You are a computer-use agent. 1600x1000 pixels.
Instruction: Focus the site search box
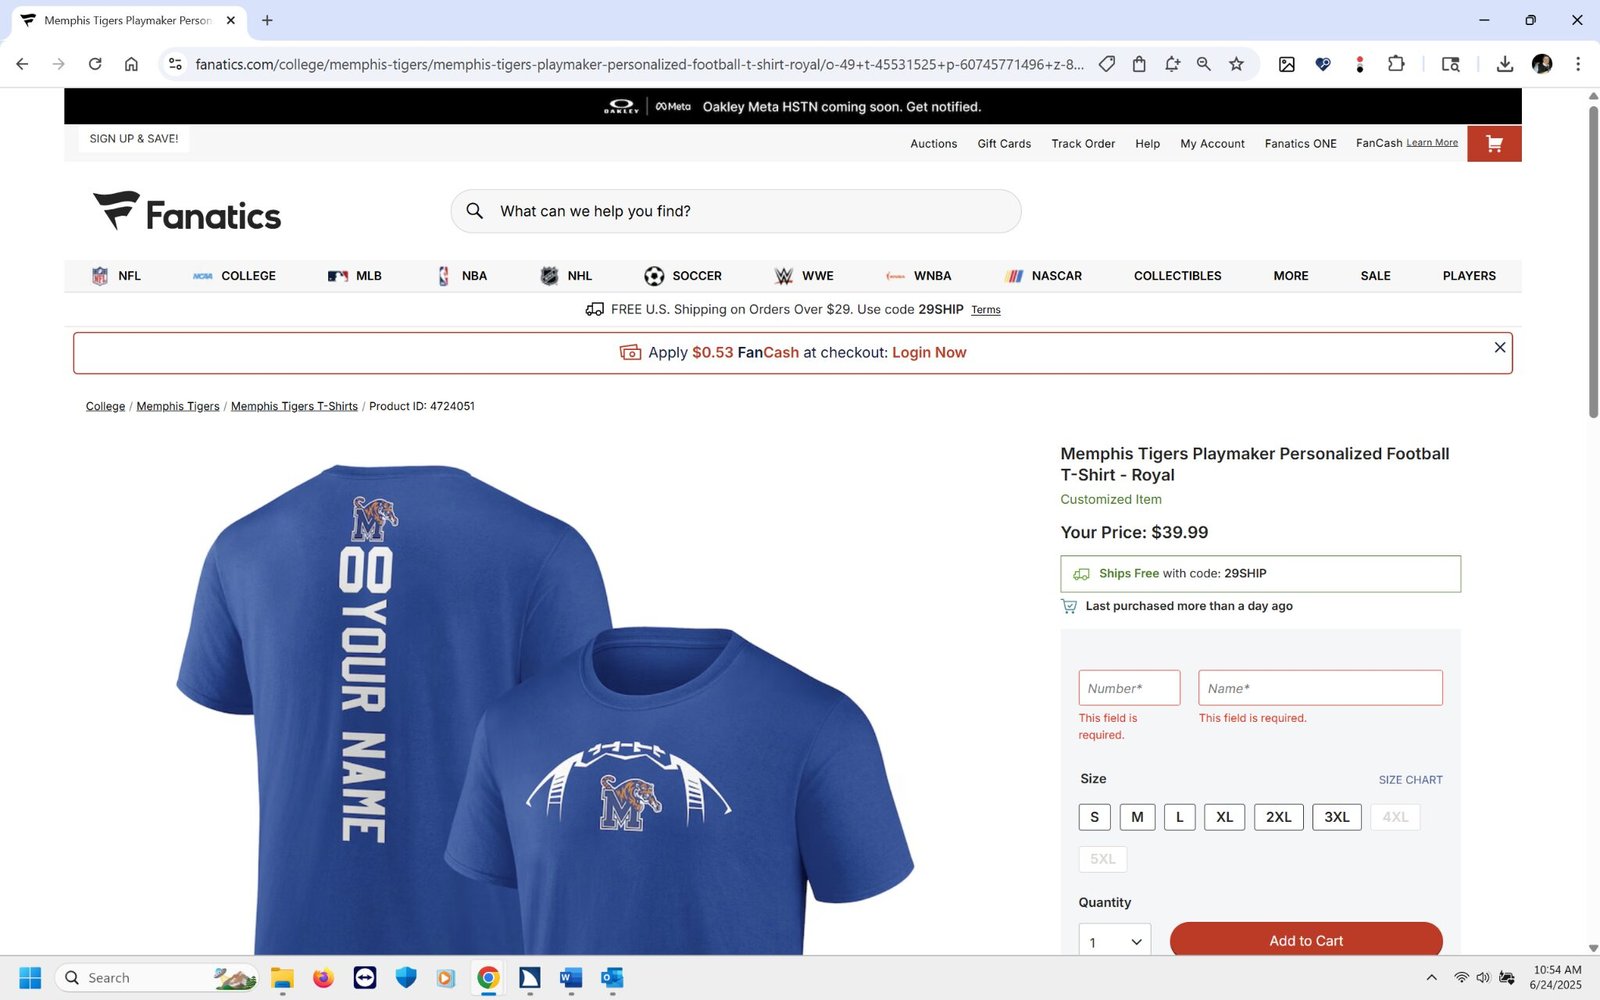point(736,211)
